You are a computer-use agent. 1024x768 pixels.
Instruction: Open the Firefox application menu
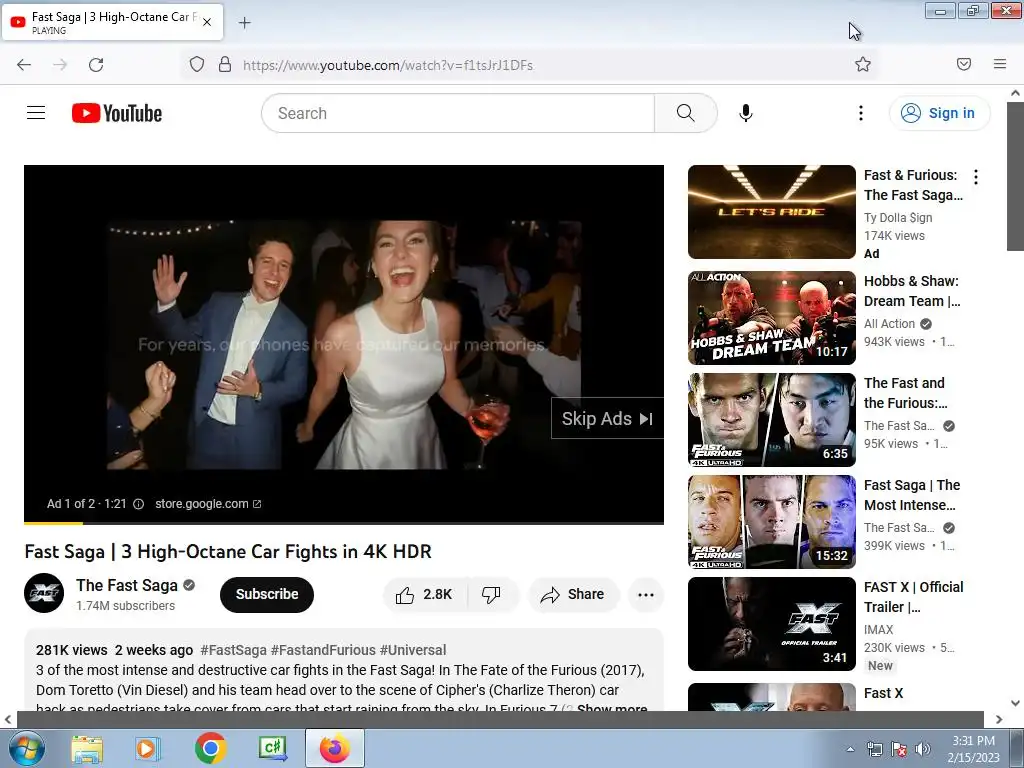1000,64
